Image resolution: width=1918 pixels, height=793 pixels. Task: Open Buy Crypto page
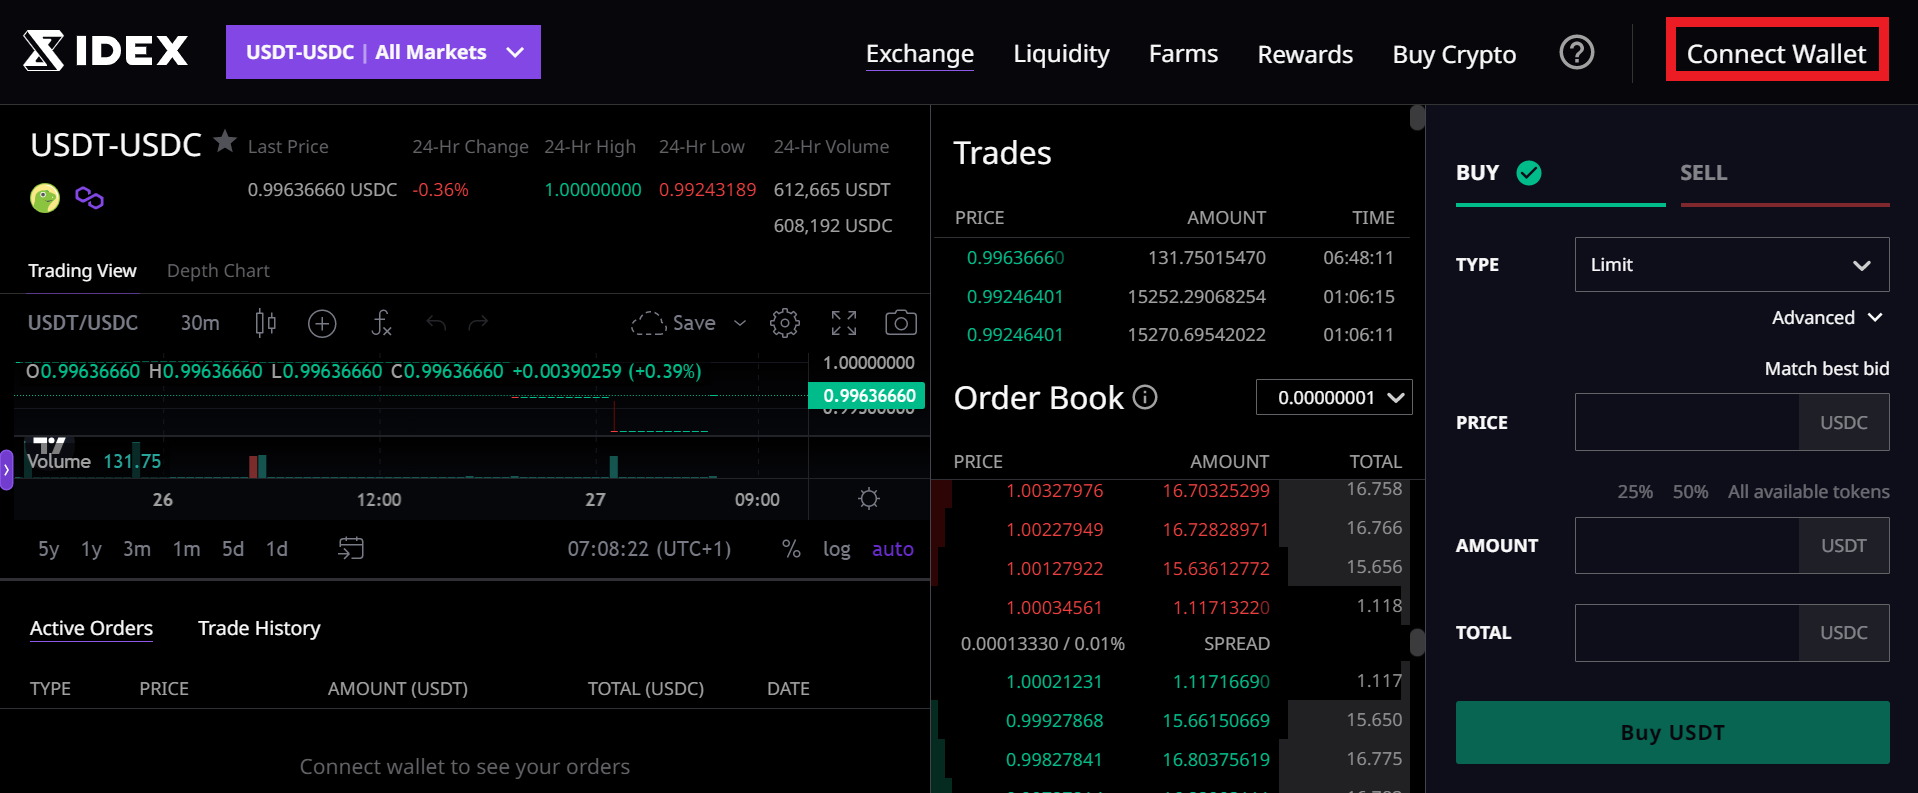[1454, 54]
